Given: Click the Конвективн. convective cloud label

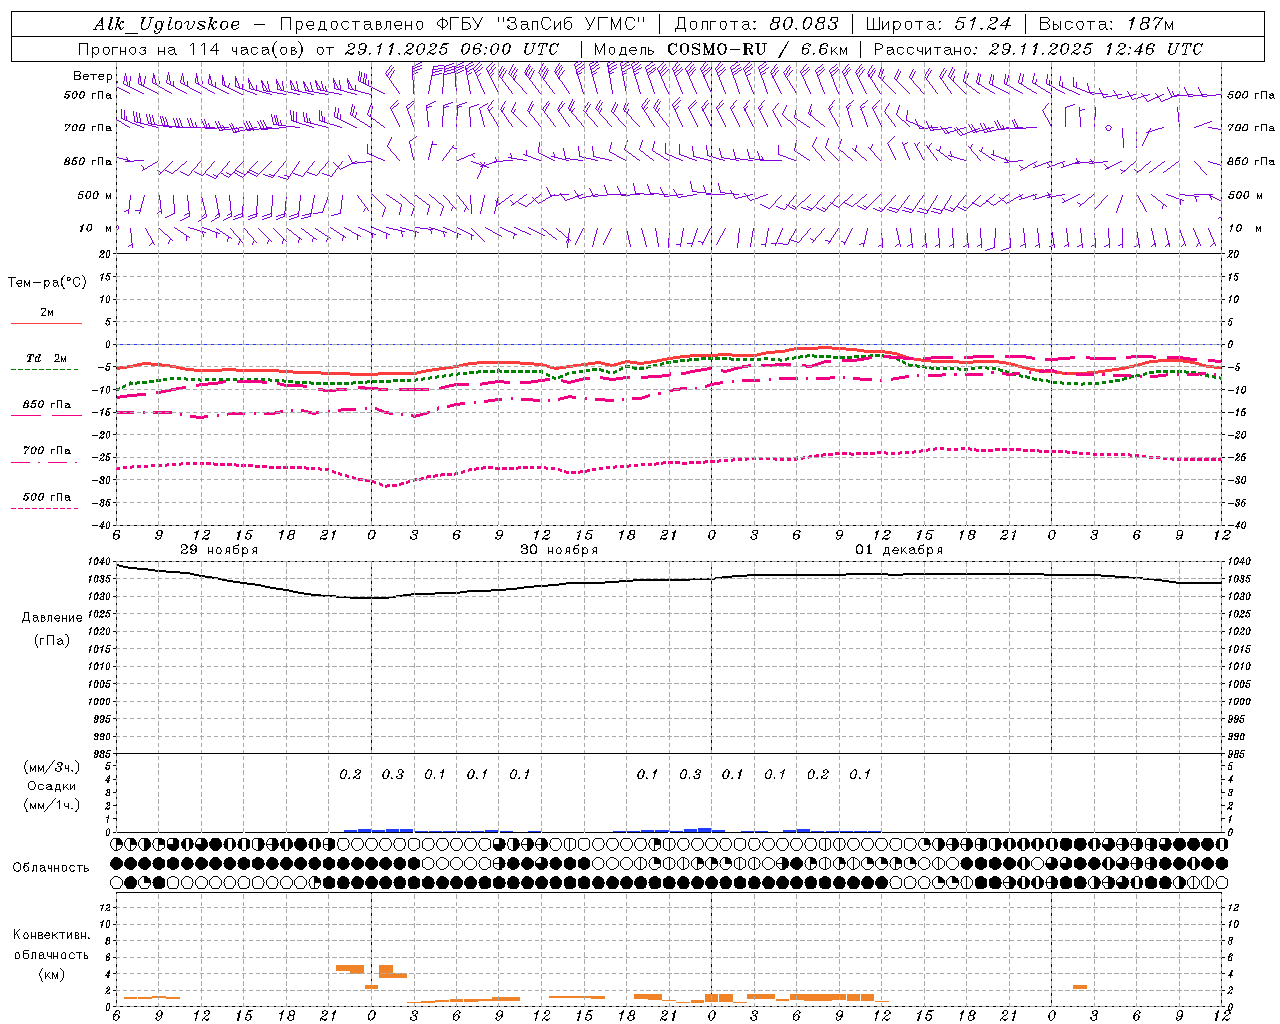Looking at the screenshot, I should point(51,935).
